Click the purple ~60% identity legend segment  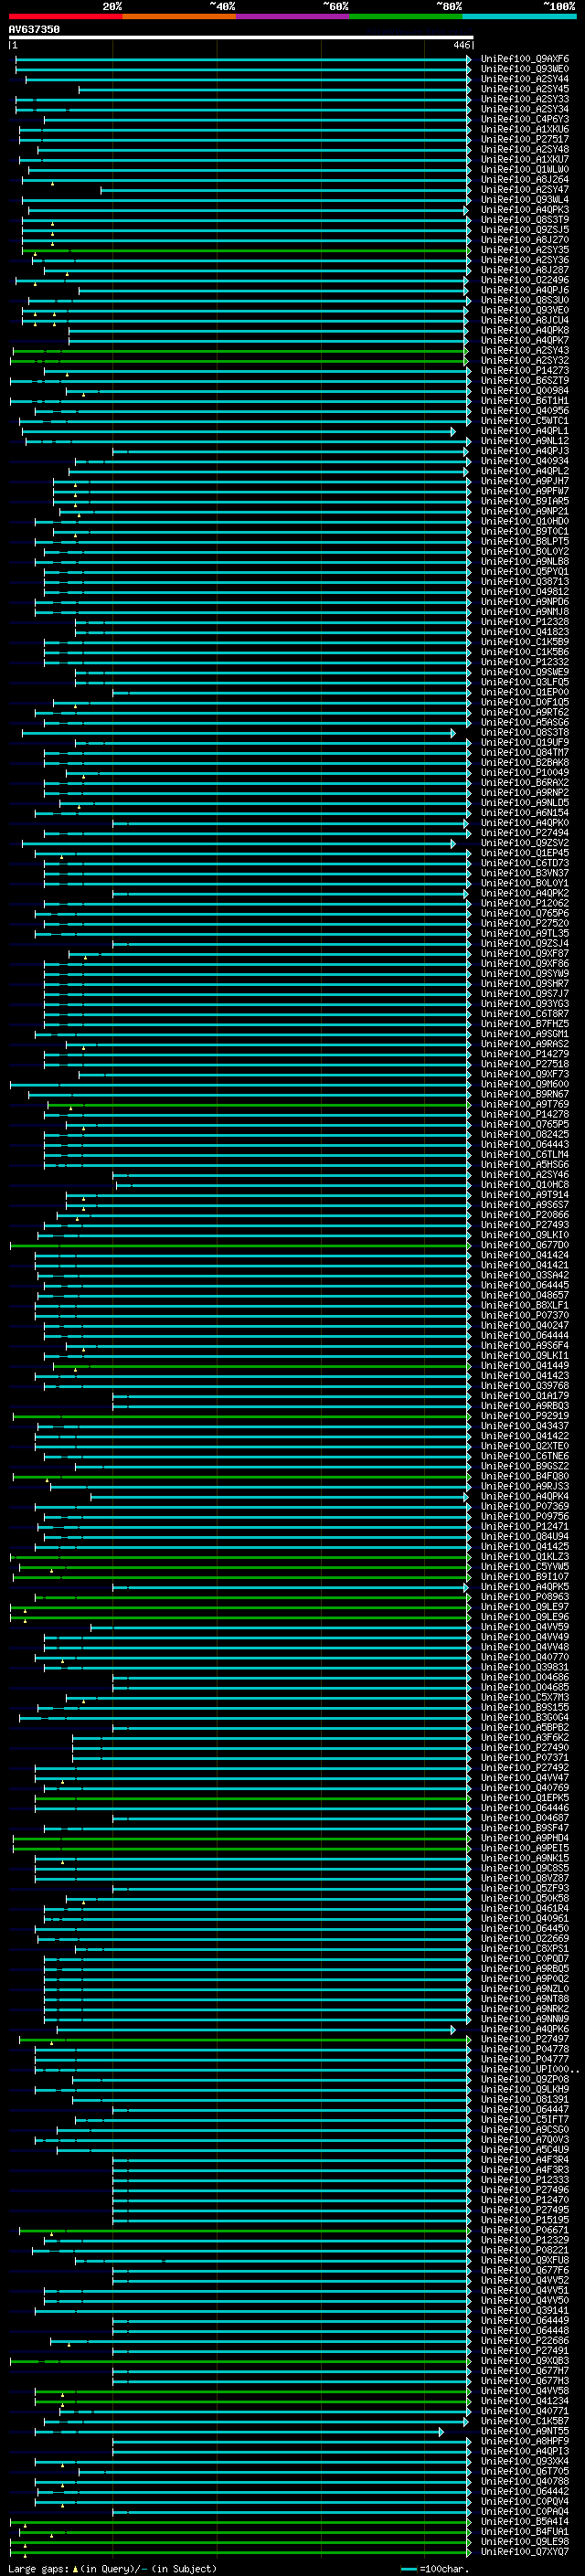click(293, 16)
